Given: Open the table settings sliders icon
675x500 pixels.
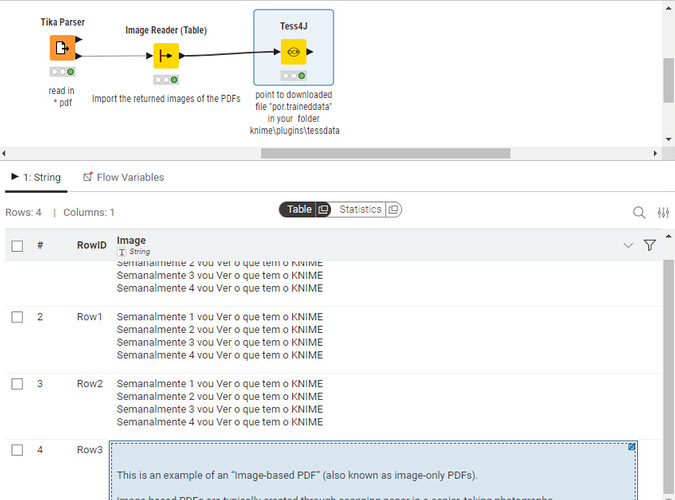Looking at the screenshot, I should click(x=663, y=213).
